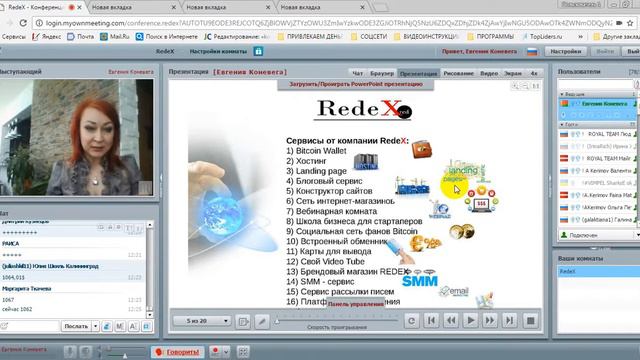Reload the browser page

coord(23,23)
